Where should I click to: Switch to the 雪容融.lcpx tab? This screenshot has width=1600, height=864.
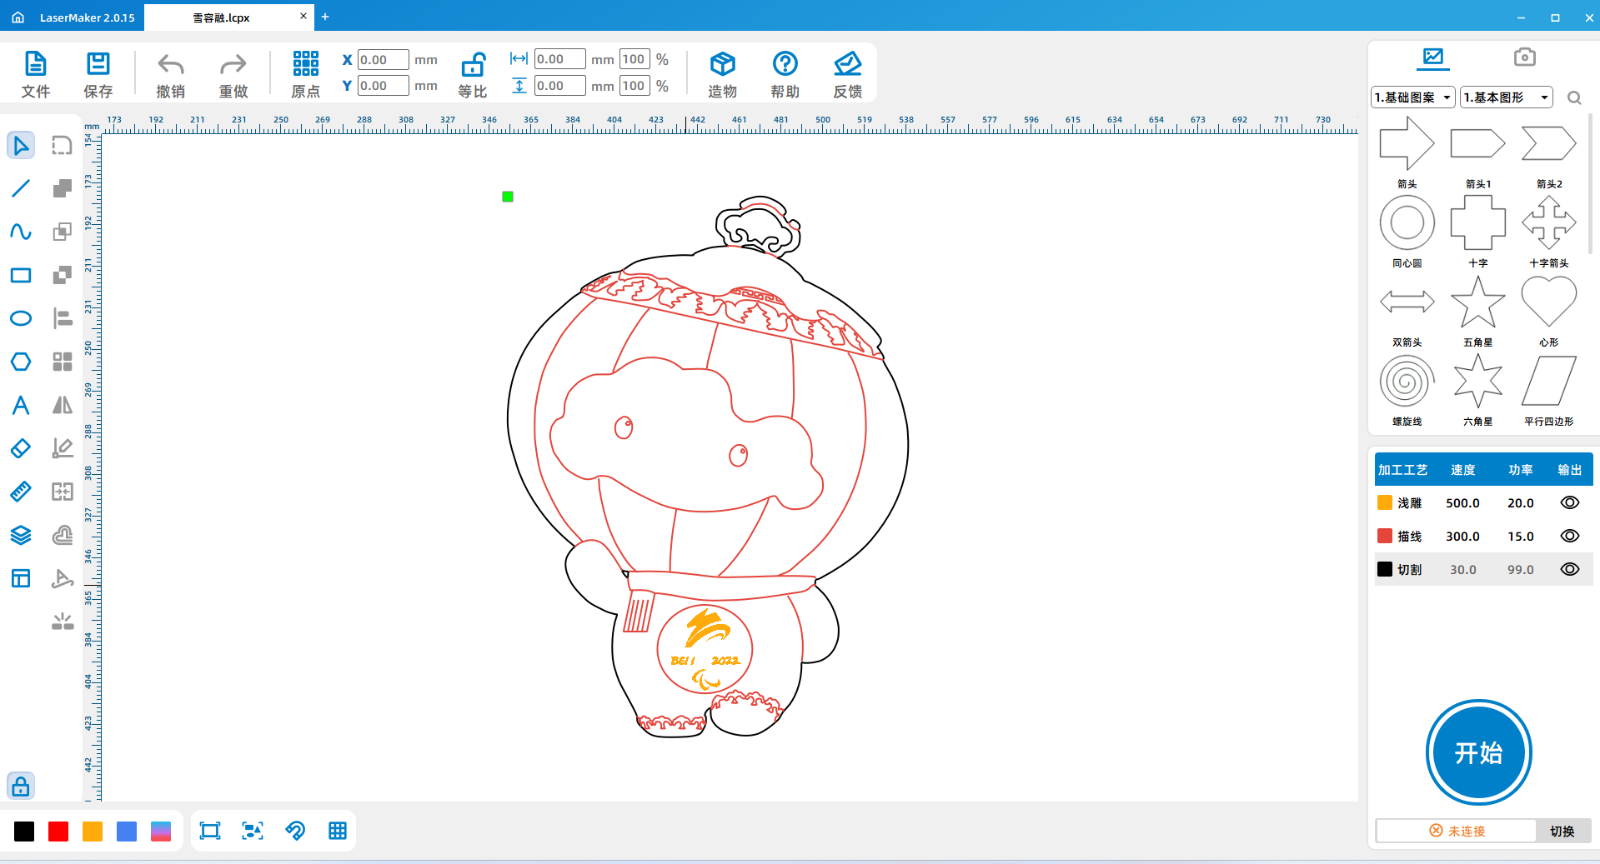tap(222, 17)
